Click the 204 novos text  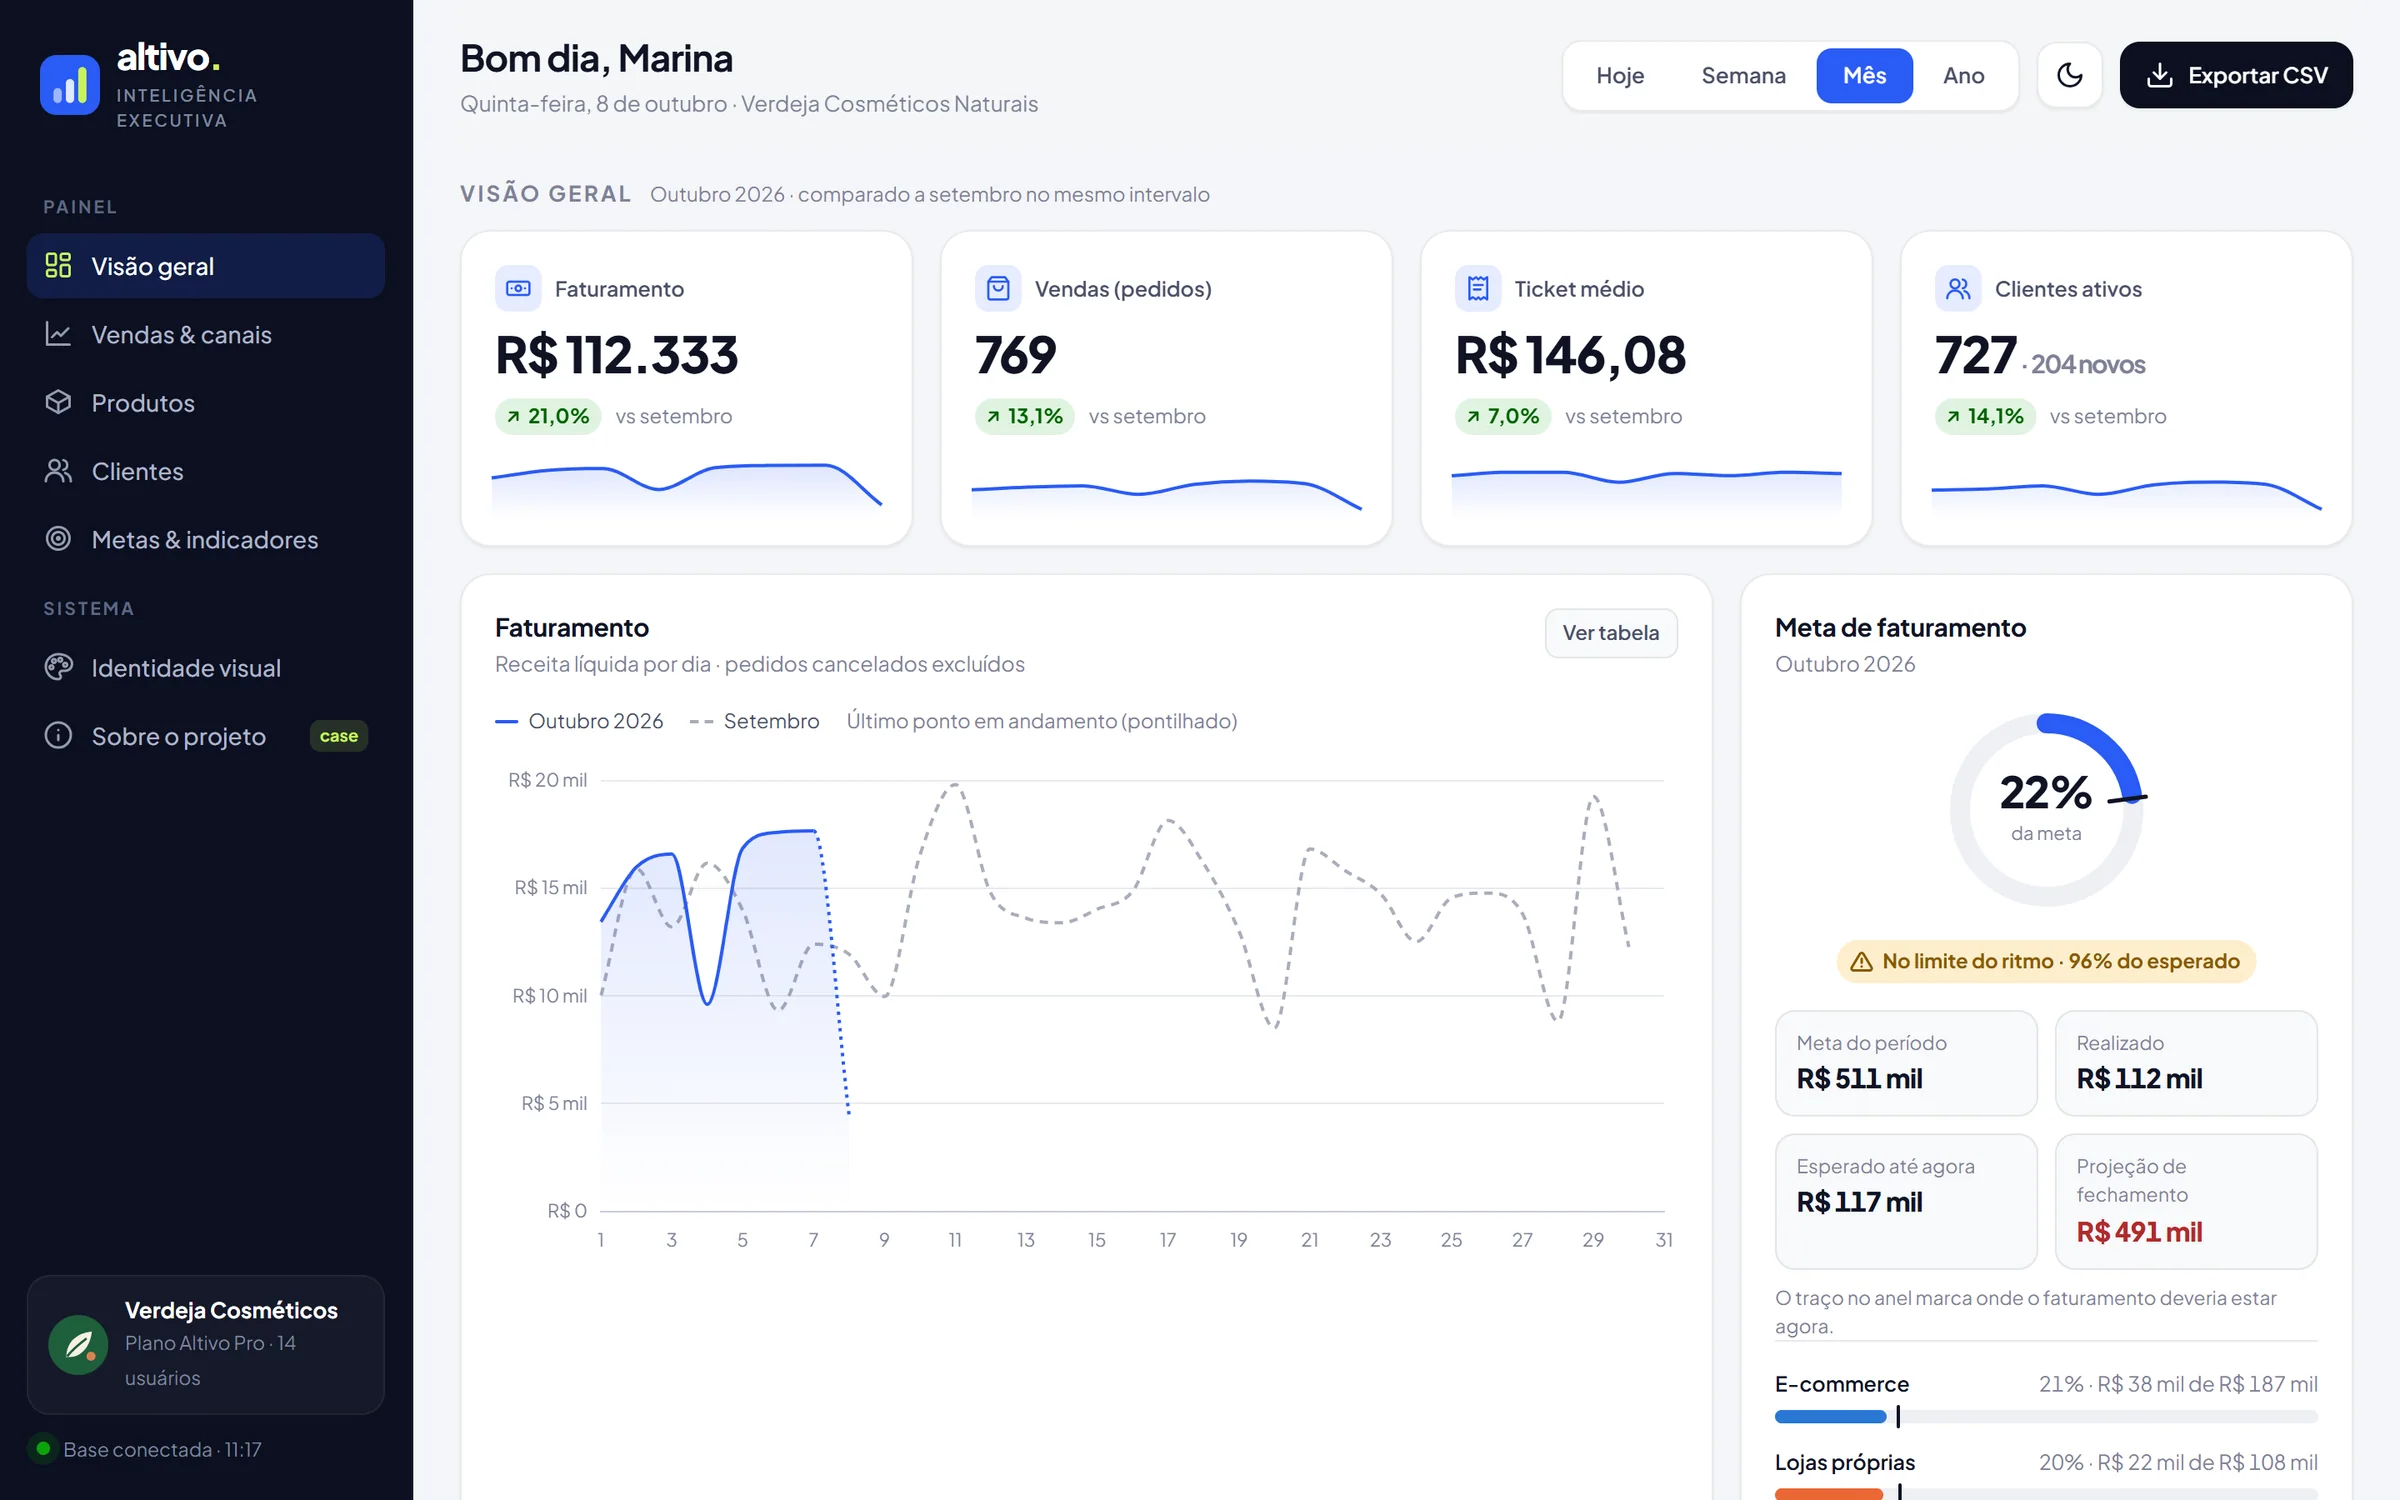tap(2088, 365)
